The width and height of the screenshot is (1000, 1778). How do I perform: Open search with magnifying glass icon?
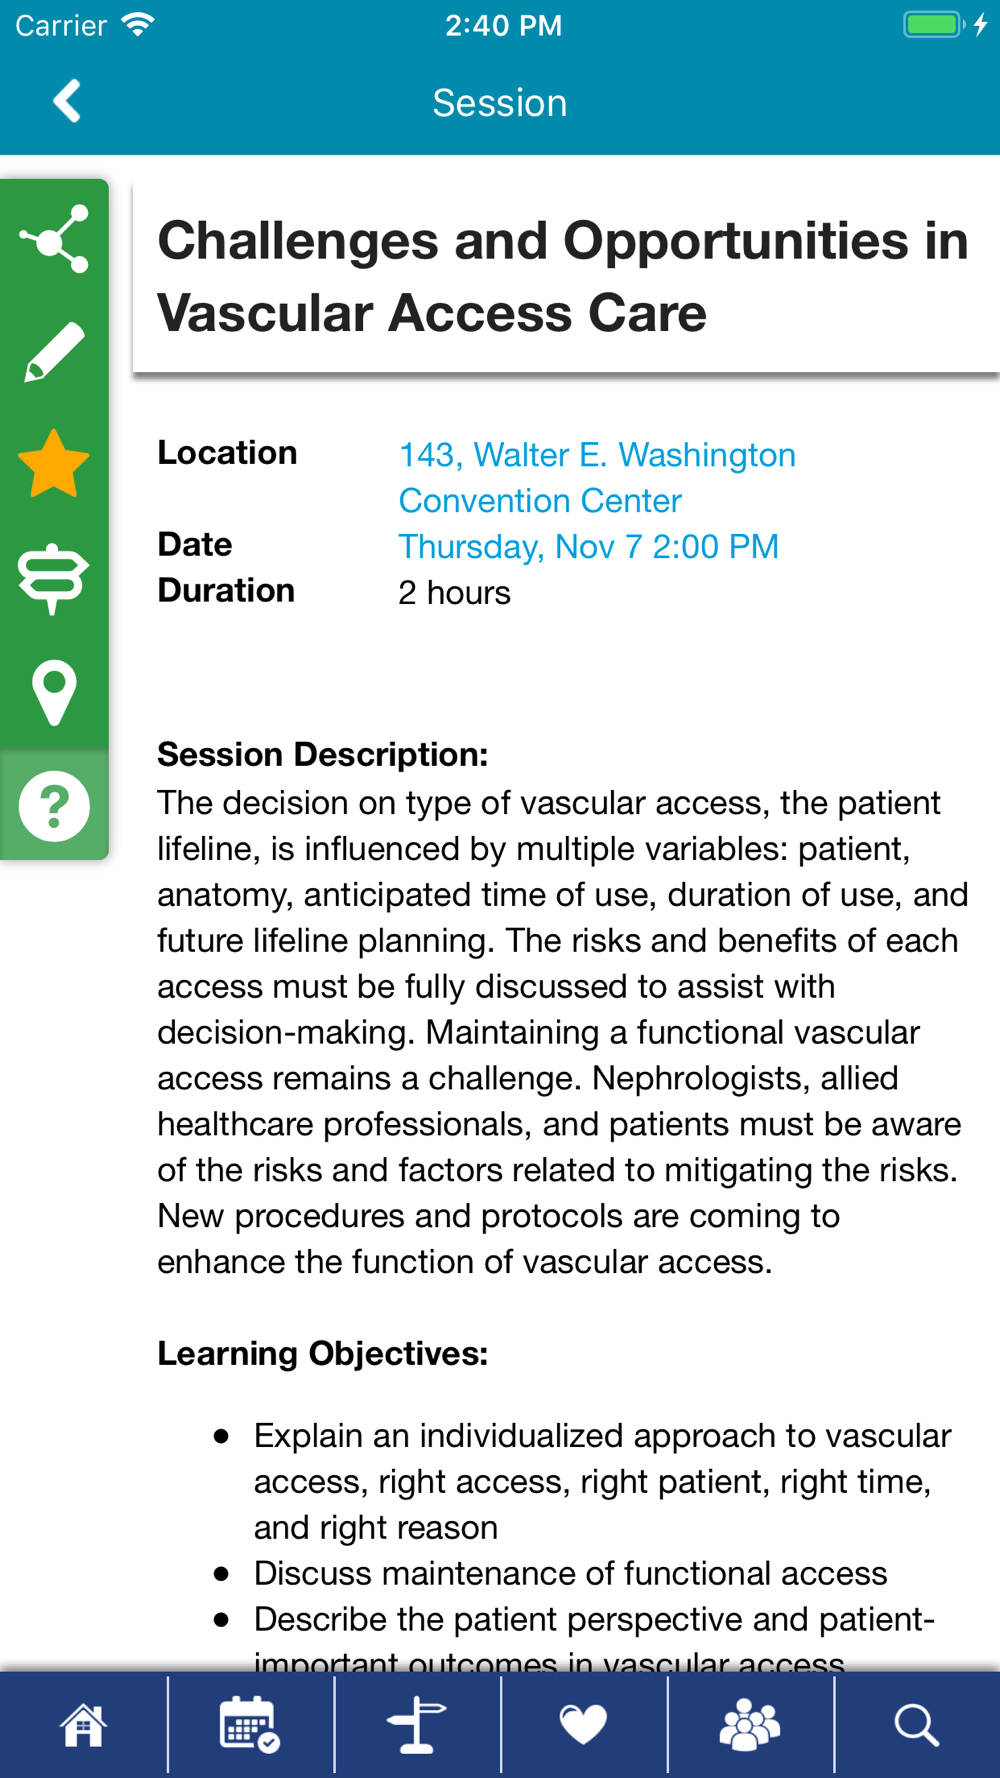tap(916, 1725)
